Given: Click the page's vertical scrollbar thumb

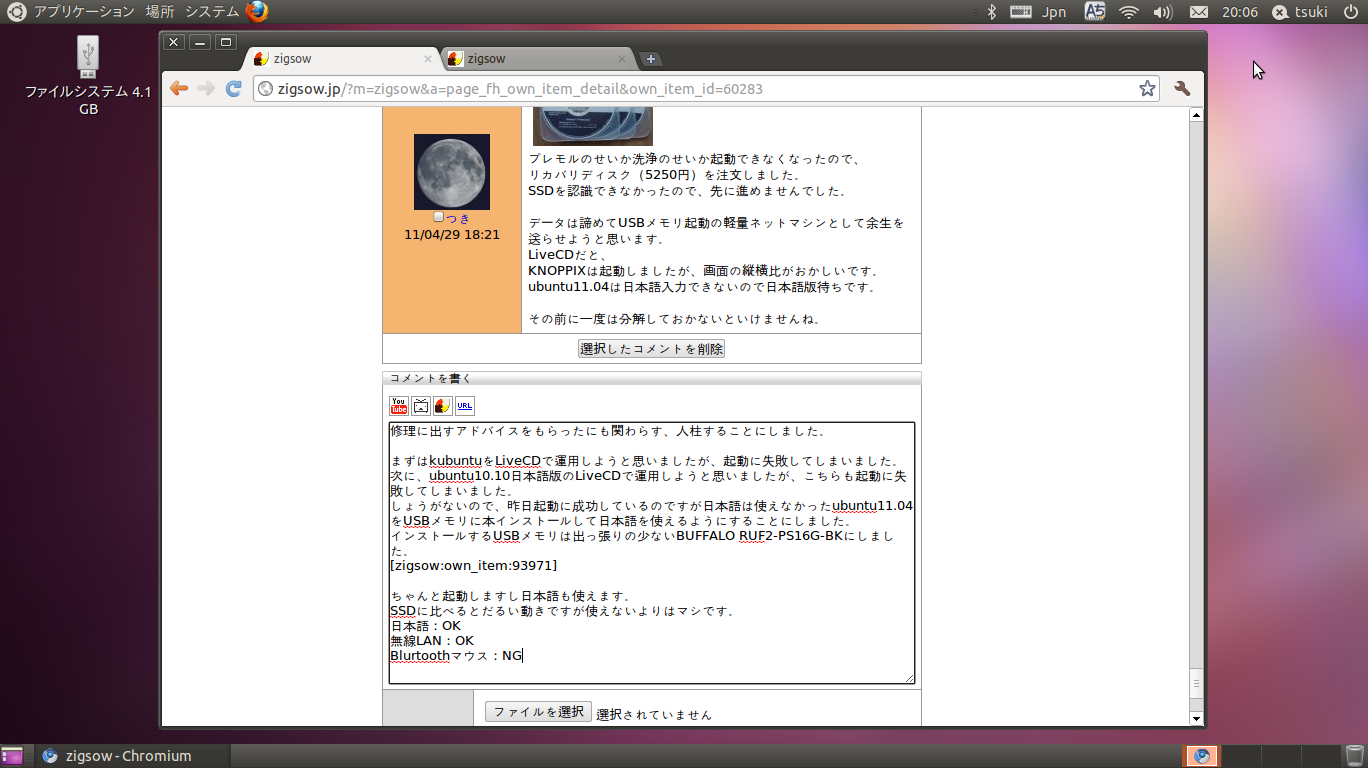Looking at the screenshot, I should 1196,684.
